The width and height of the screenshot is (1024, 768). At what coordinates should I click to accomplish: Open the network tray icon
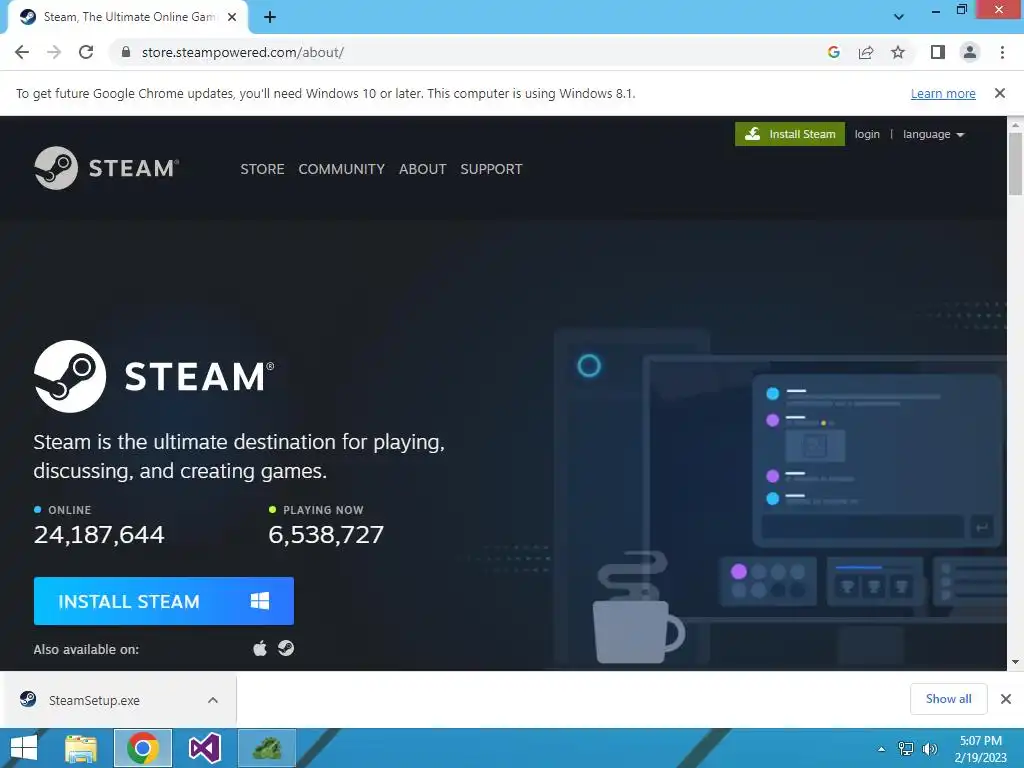click(906, 749)
